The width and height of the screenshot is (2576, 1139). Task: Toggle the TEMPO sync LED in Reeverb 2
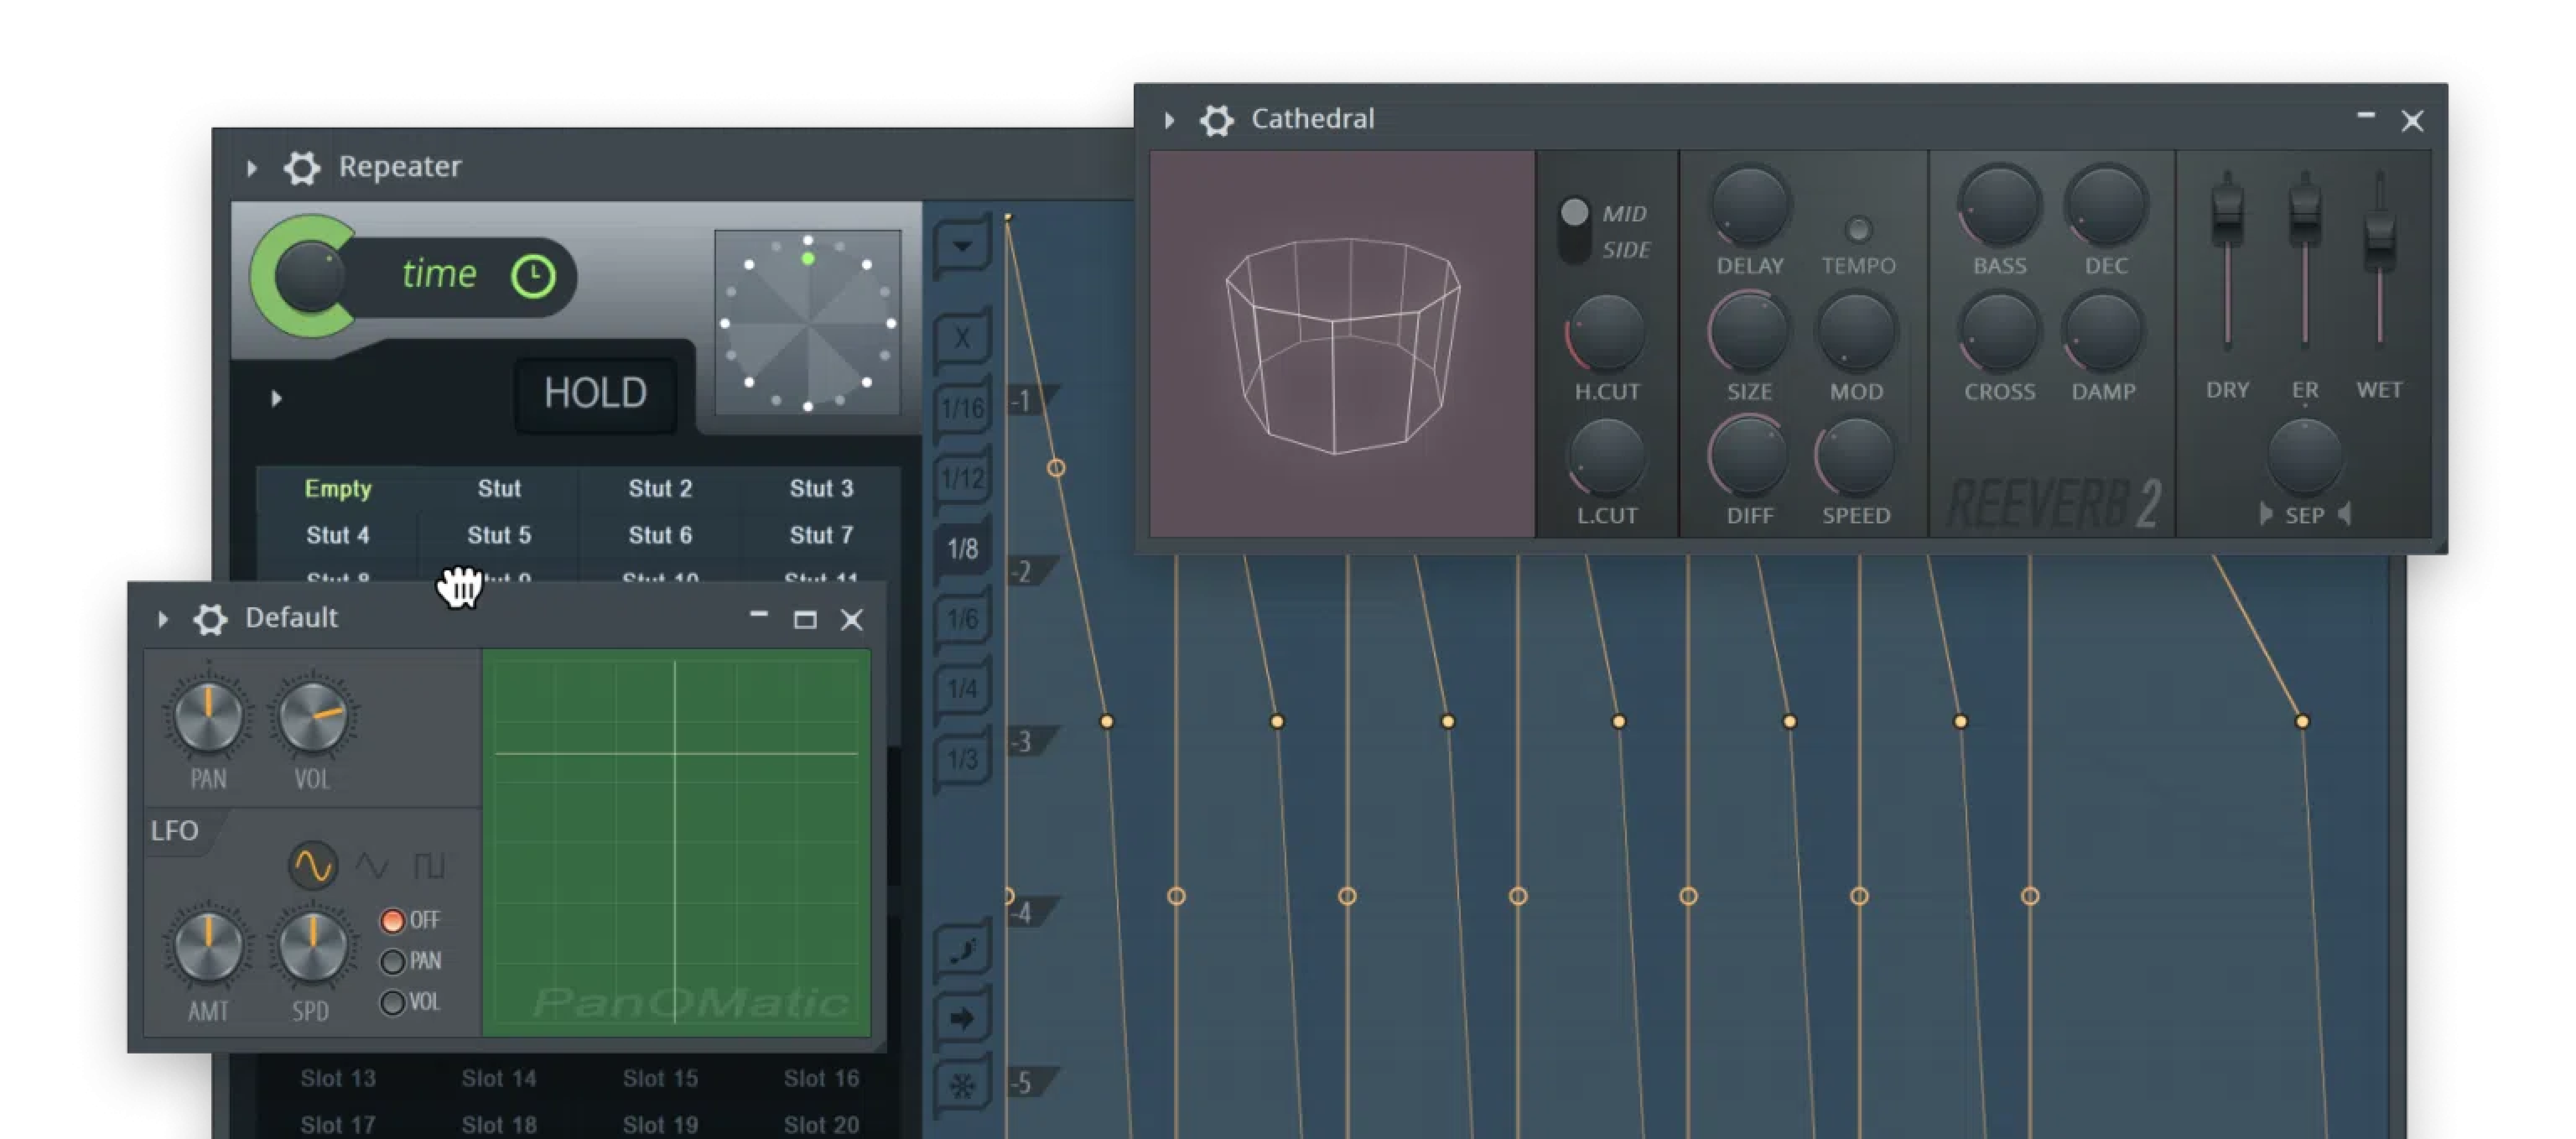pos(1858,230)
